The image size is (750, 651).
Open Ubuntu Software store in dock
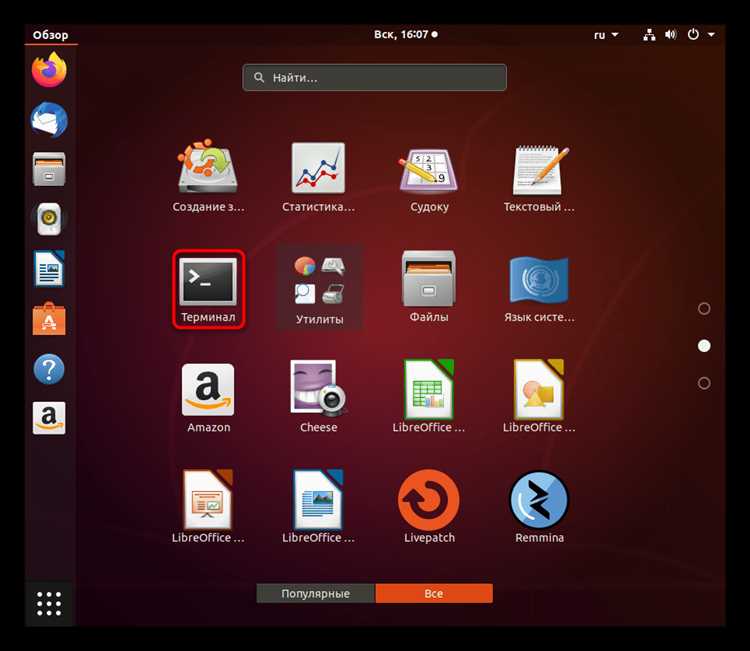pyautogui.click(x=49, y=319)
